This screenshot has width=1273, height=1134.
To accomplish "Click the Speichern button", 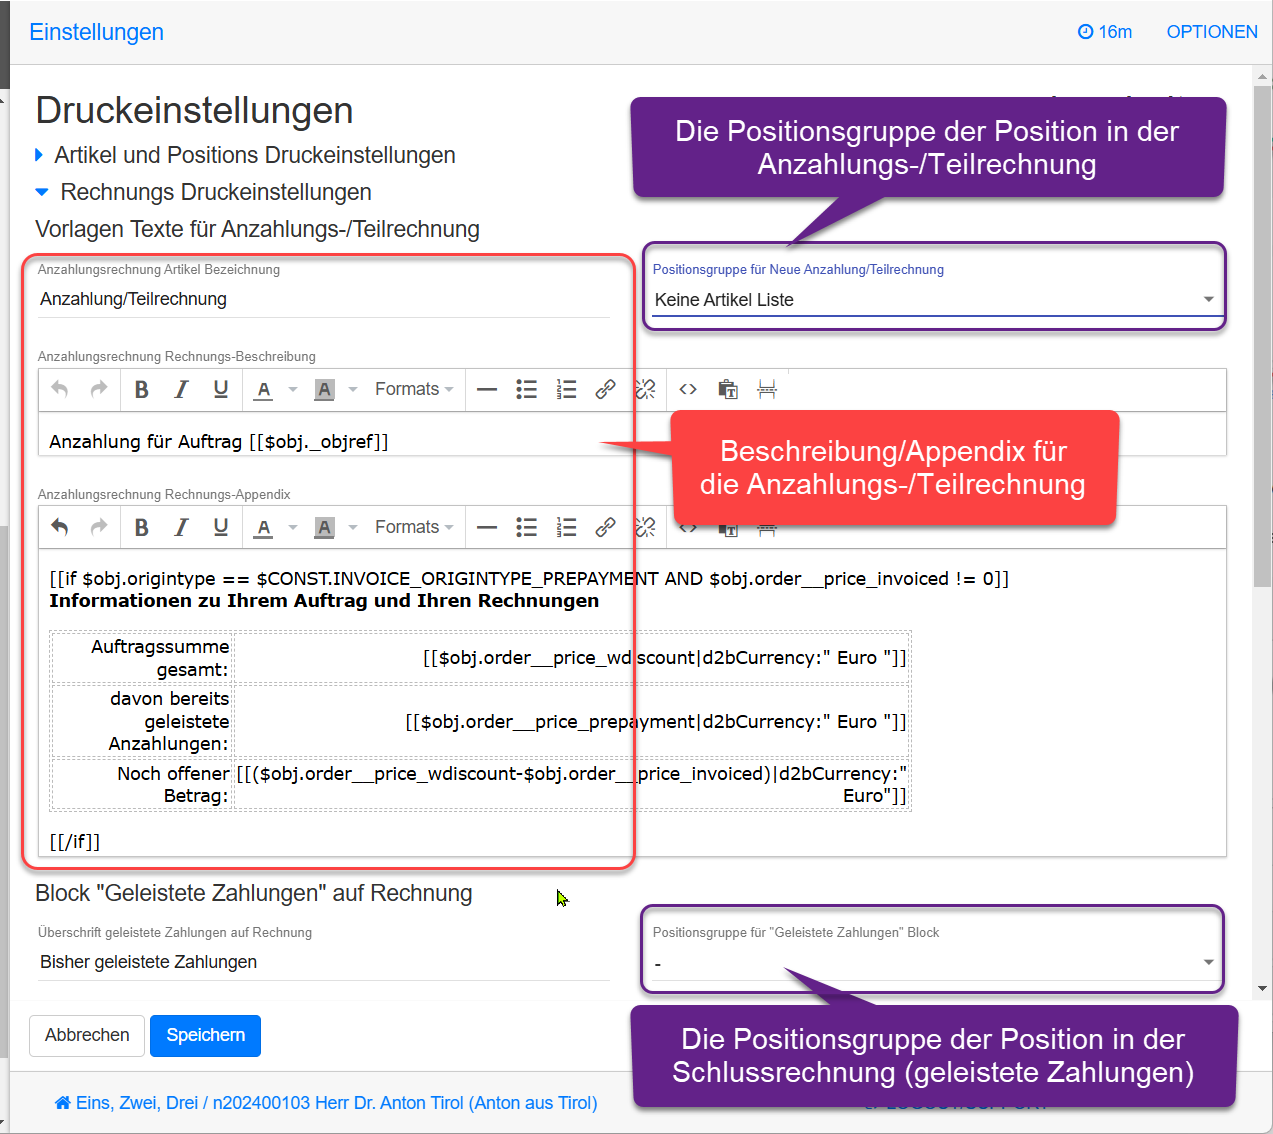I will click(205, 1035).
